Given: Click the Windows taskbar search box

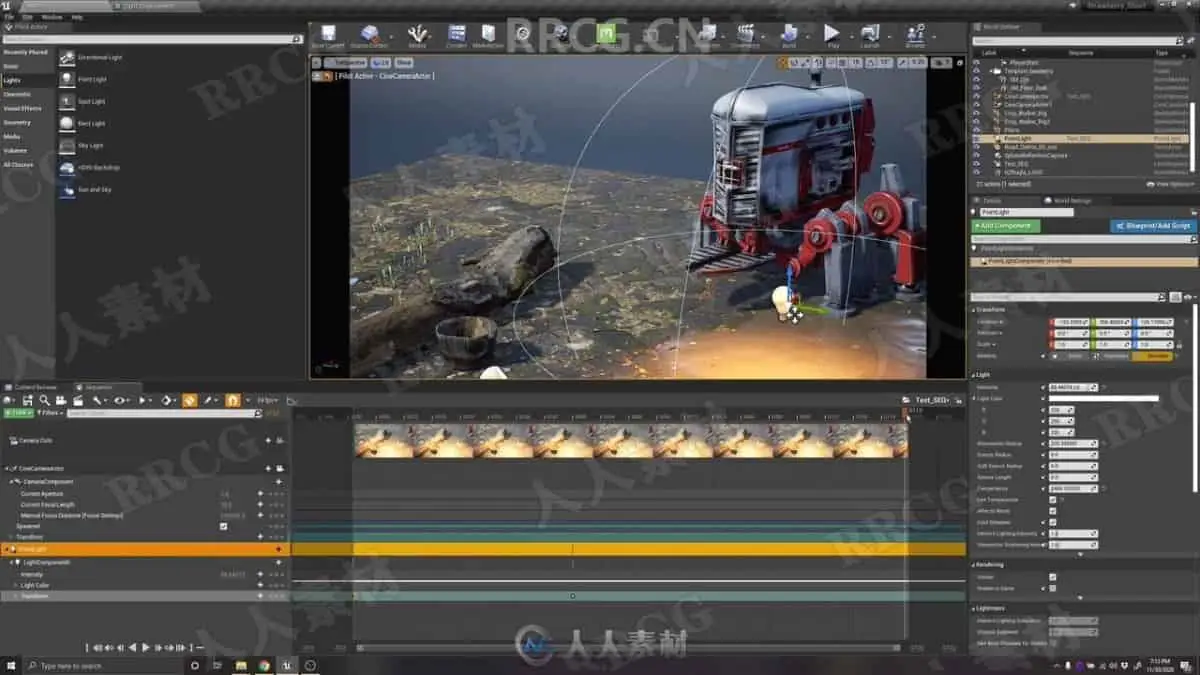Looking at the screenshot, I should click(100, 665).
